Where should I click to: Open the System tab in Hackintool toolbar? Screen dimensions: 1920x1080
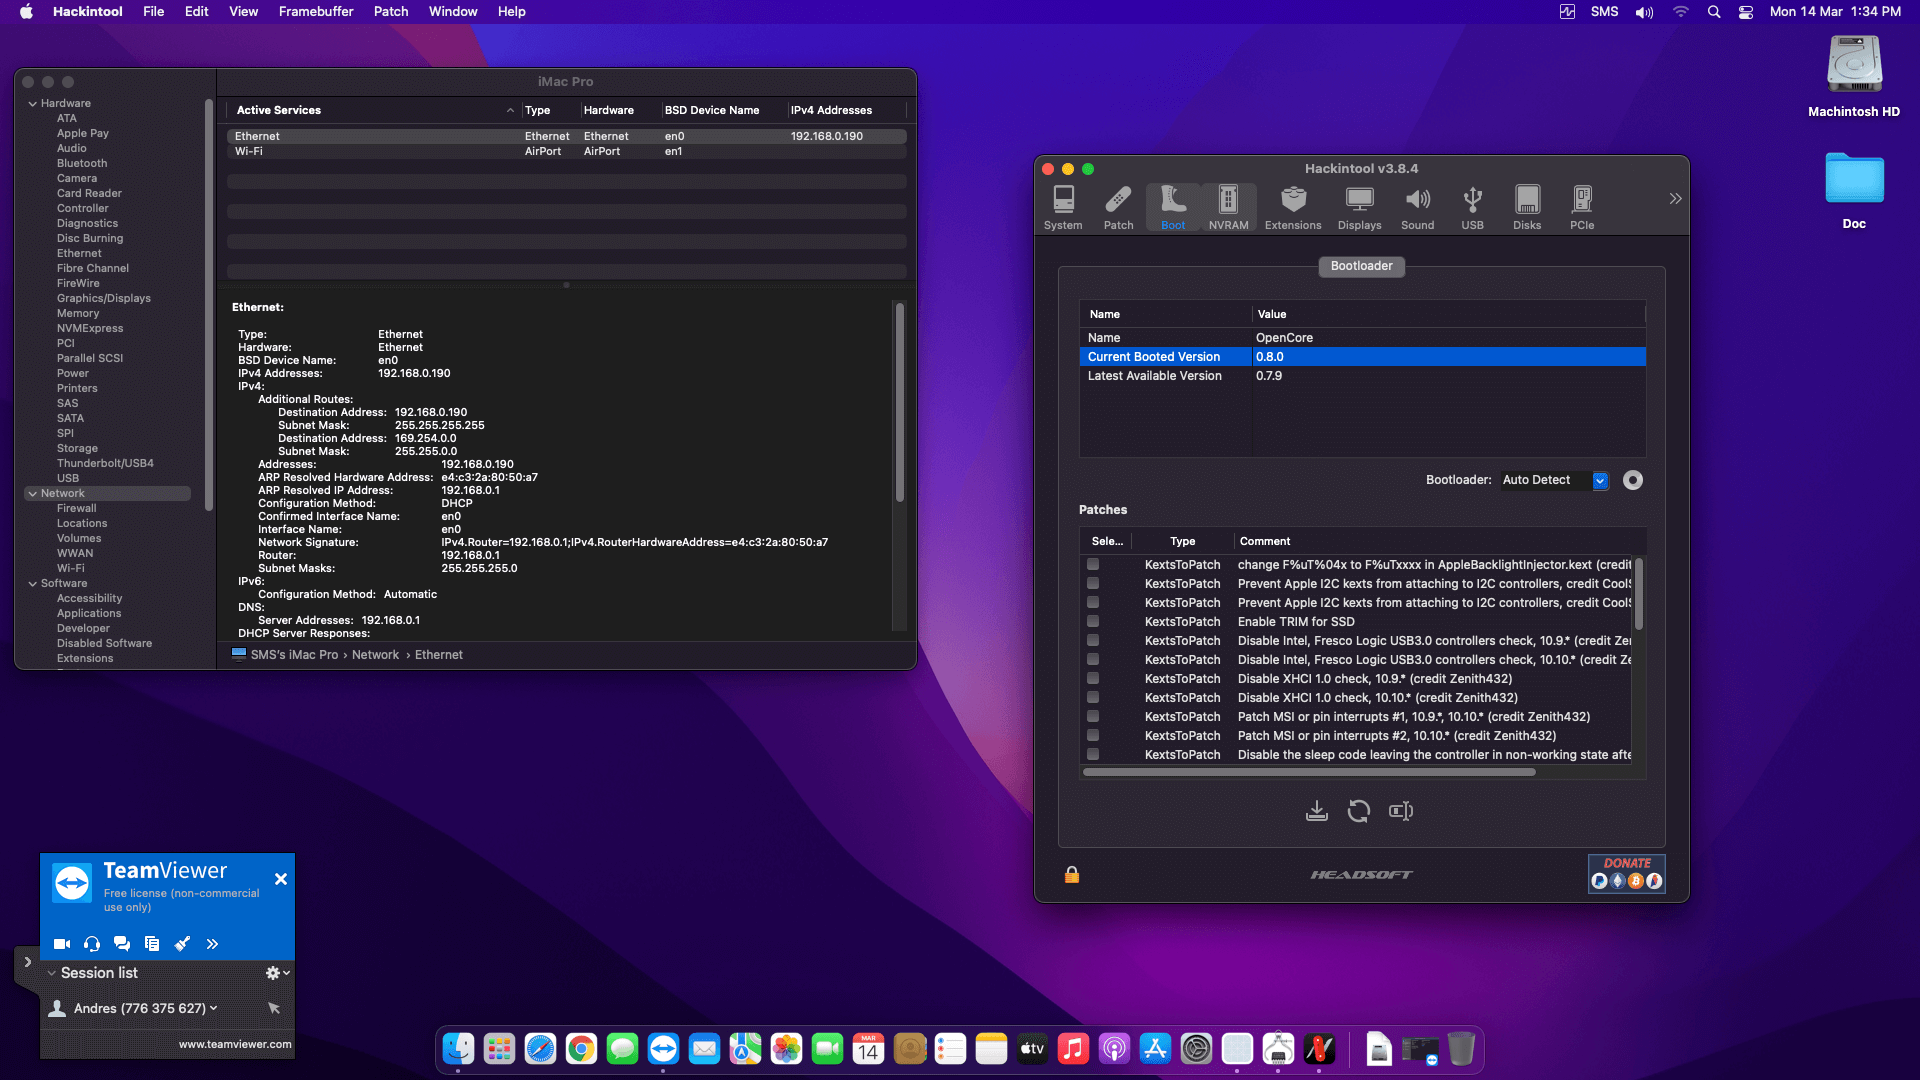point(1063,208)
